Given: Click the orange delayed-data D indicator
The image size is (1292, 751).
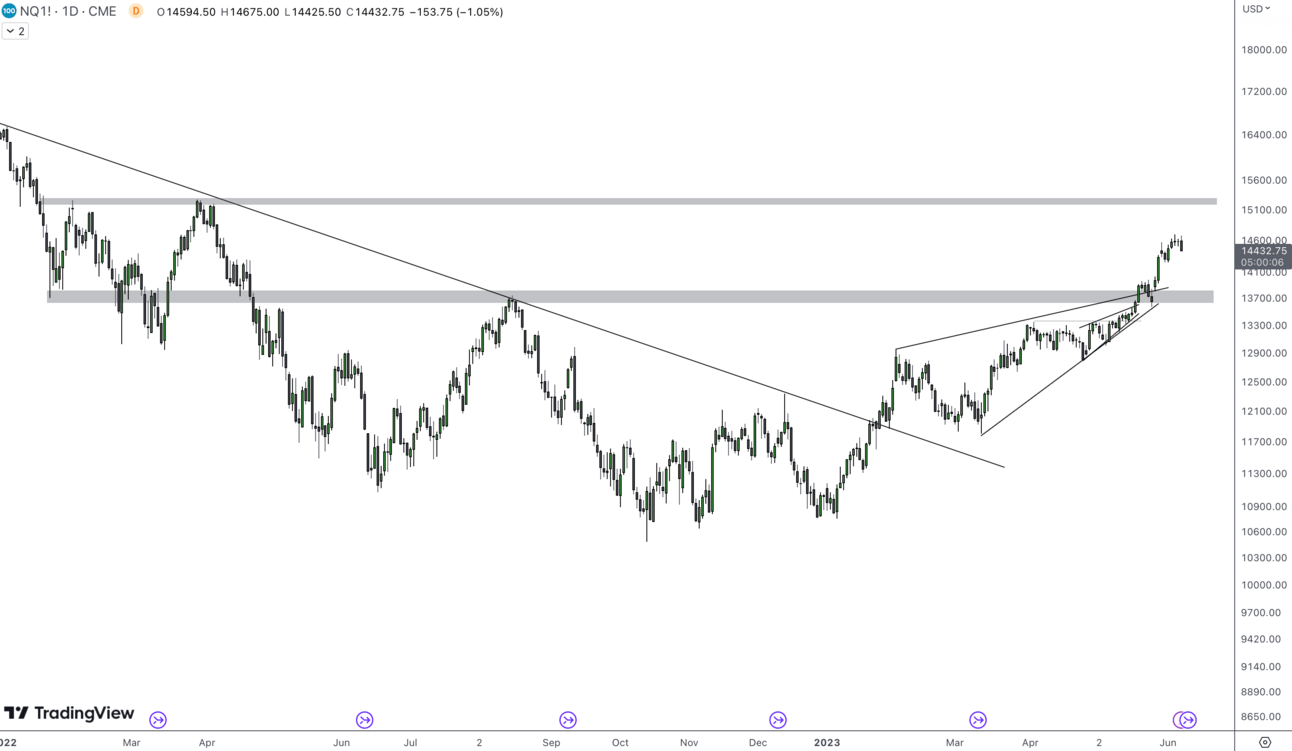Looking at the screenshot, I should coord(136,11).
